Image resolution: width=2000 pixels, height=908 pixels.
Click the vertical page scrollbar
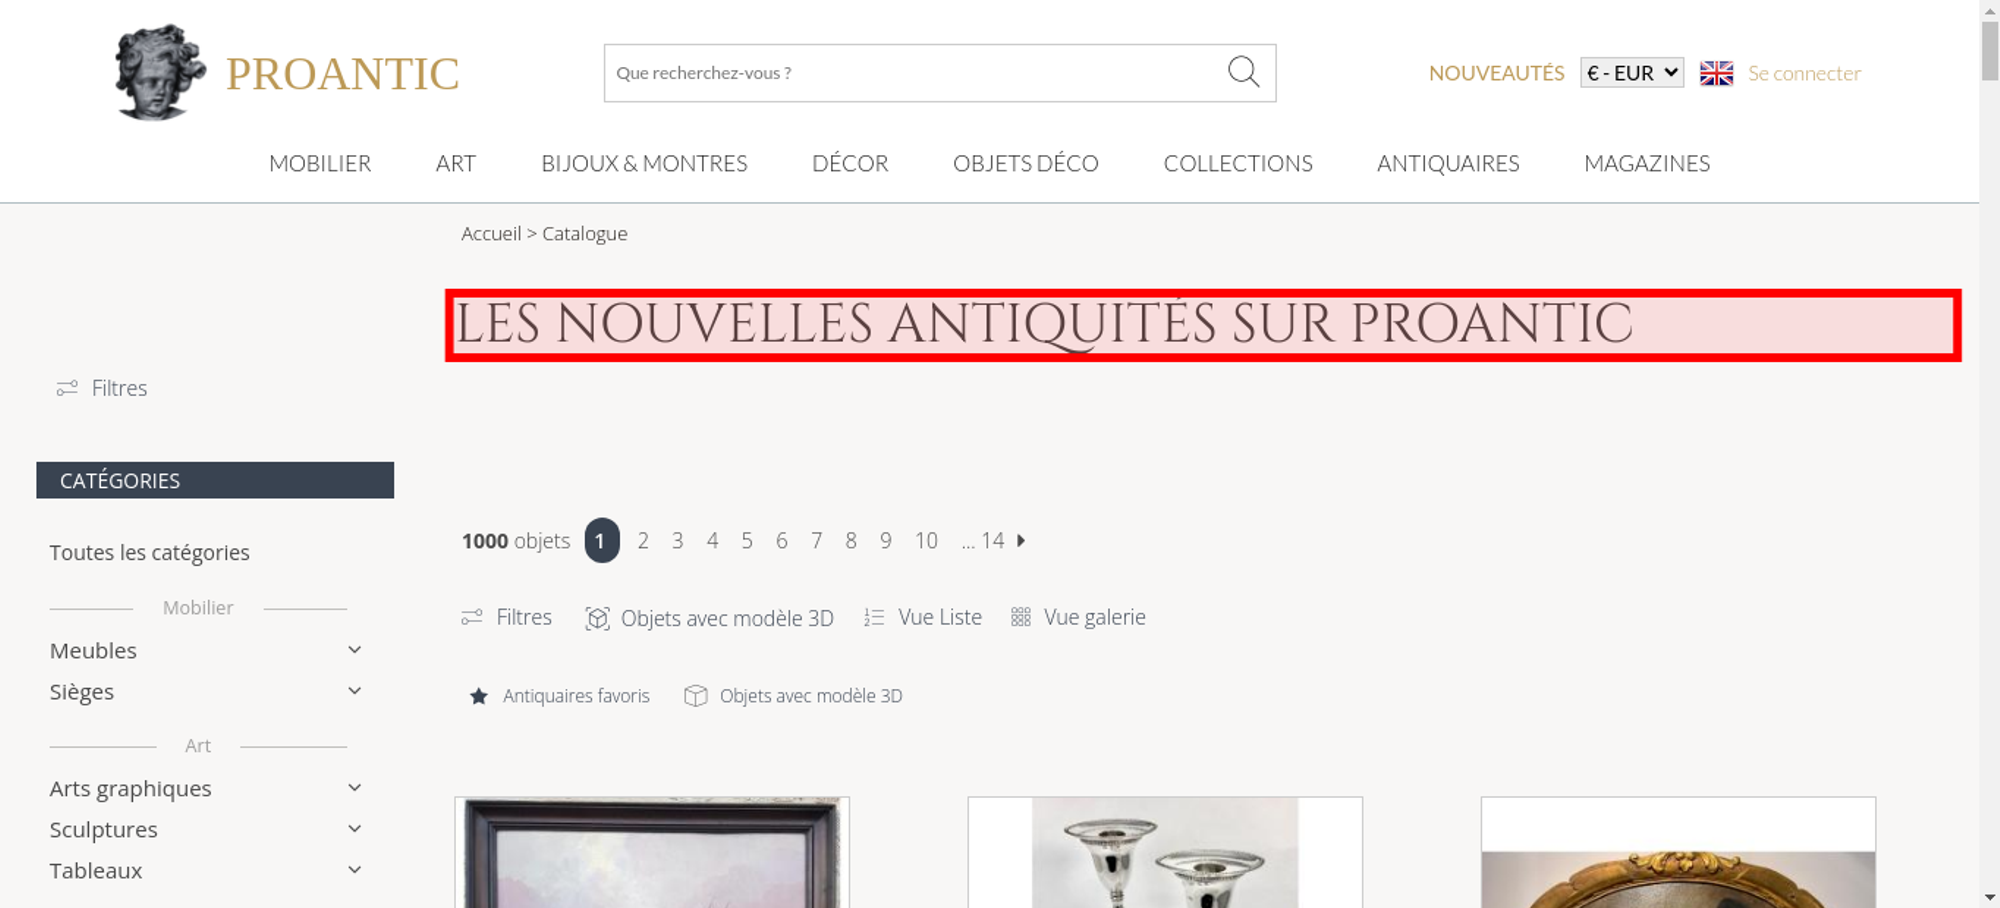click(1990, 454)
